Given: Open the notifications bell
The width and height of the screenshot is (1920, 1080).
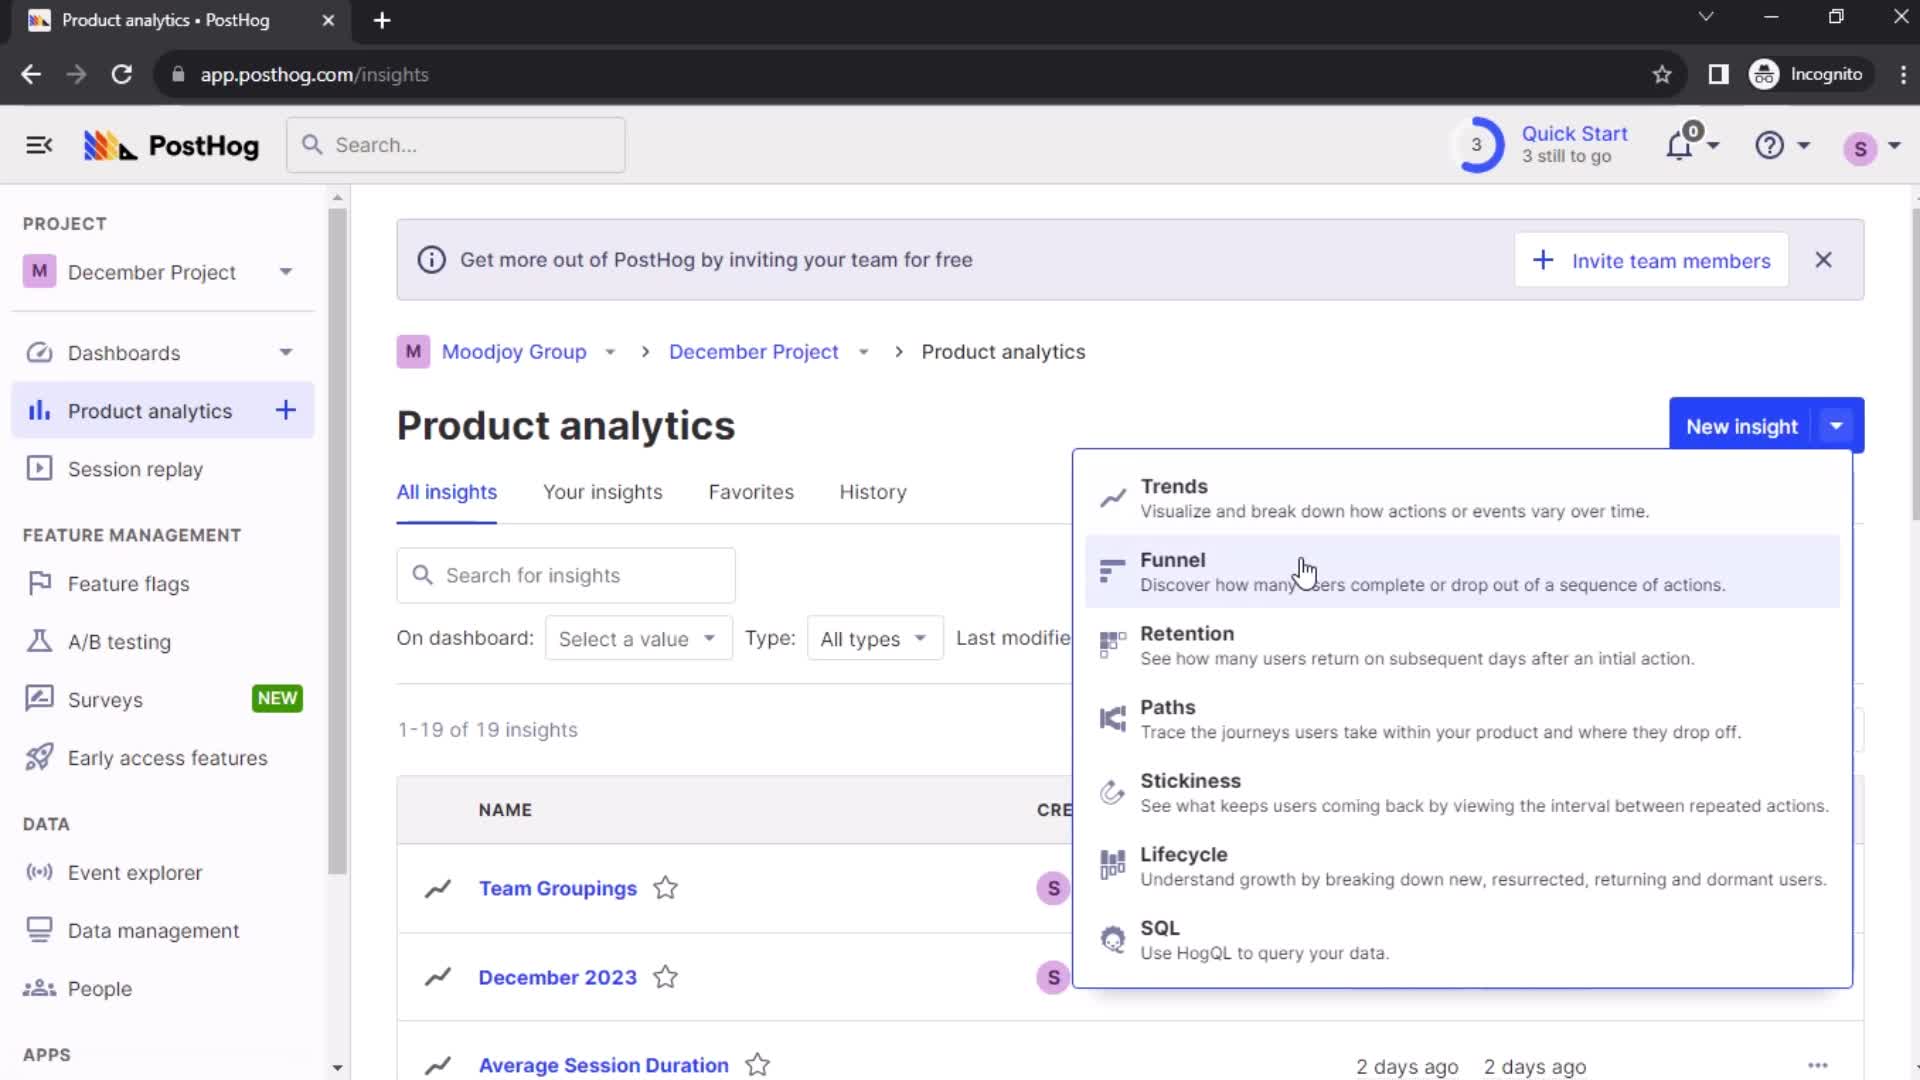Looking at the screenshot, I should [1680, 146].
